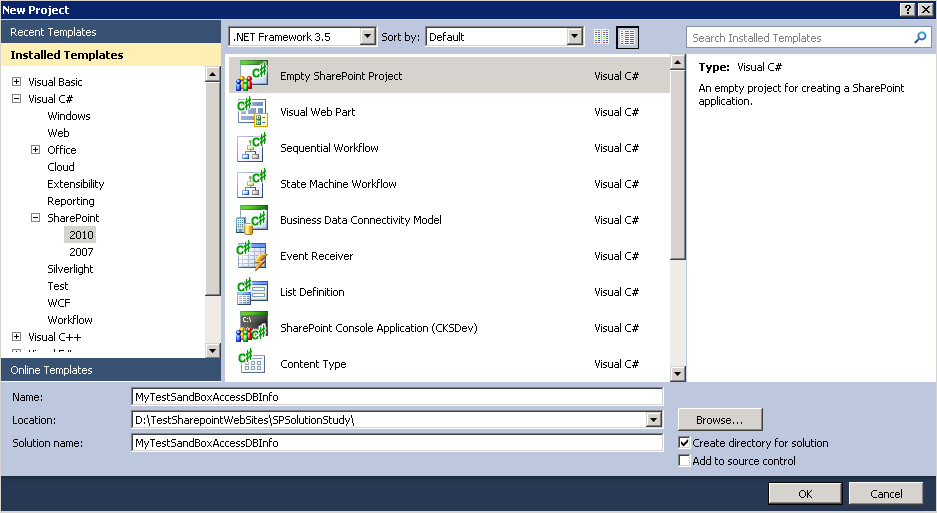The width and height of the screenshot is (937, 513).
Task: Select the Test category
Action: point(58,286)
